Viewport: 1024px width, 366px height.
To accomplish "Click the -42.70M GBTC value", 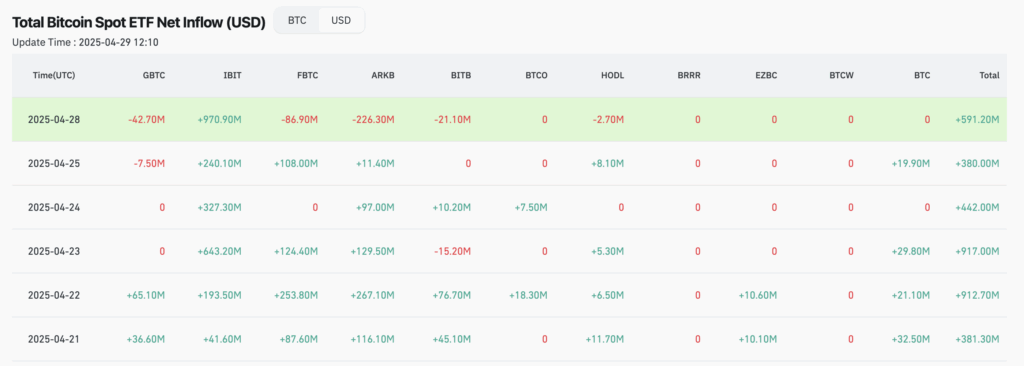I will [x=146, y=120].
